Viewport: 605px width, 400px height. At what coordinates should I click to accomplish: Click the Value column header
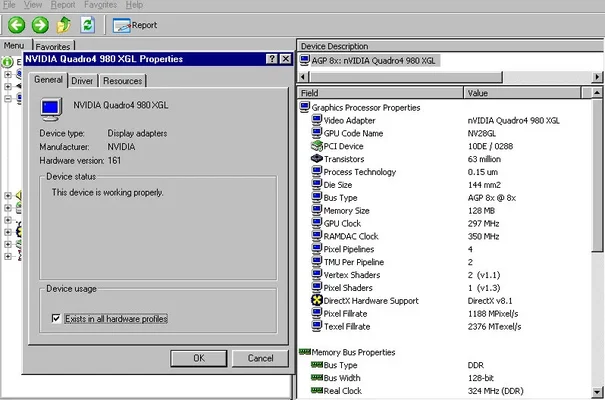click(522, 93)
